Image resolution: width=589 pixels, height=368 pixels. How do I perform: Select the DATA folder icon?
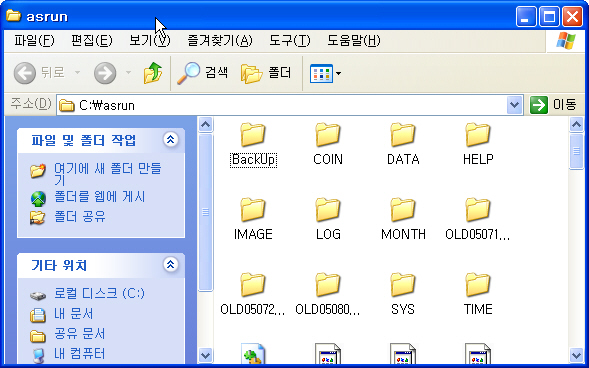tap(403, 134)
